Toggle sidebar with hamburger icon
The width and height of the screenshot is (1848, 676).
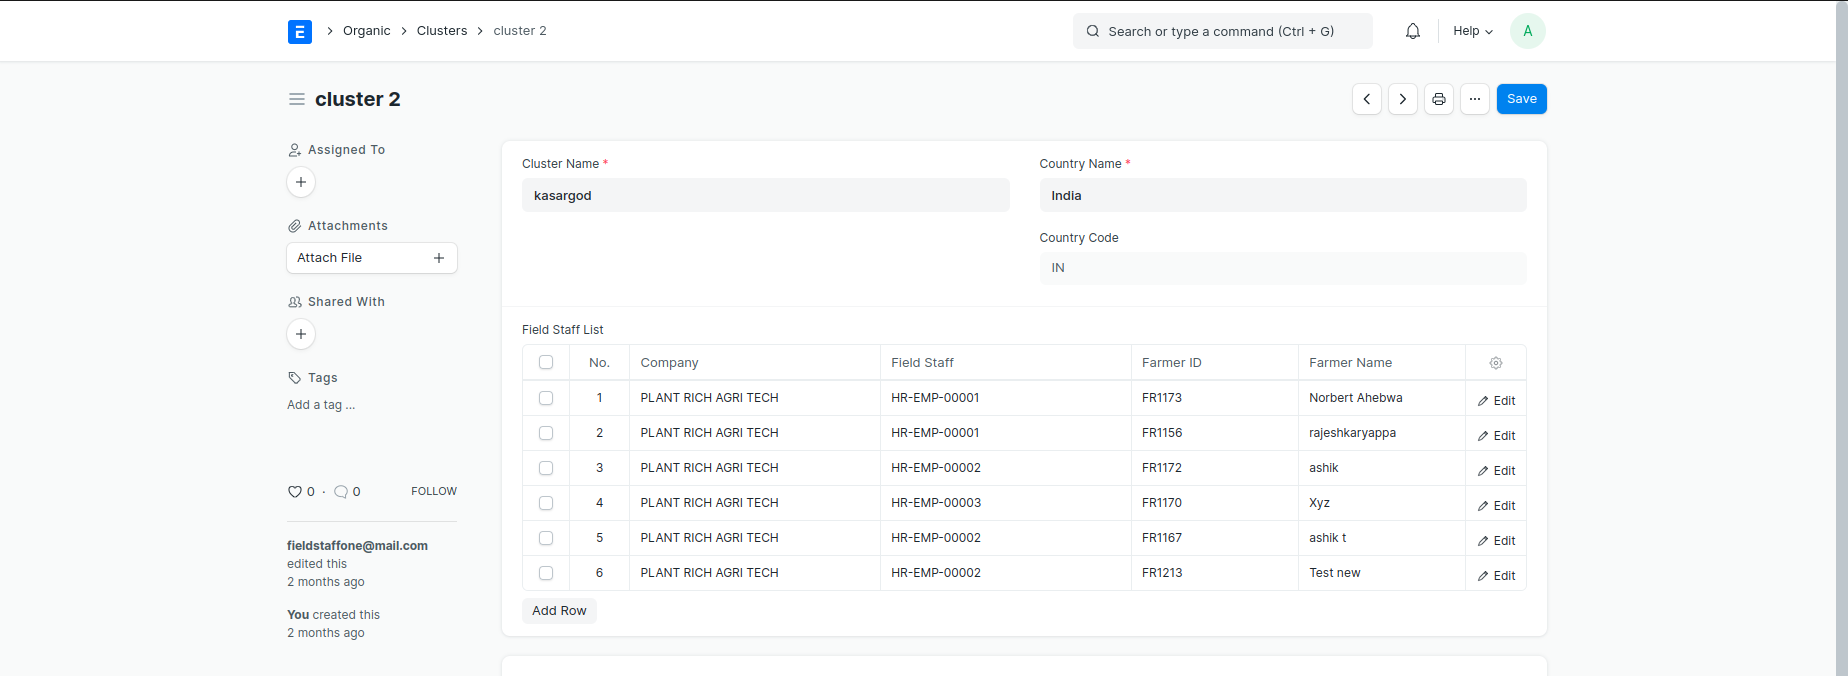click(296, 99)
